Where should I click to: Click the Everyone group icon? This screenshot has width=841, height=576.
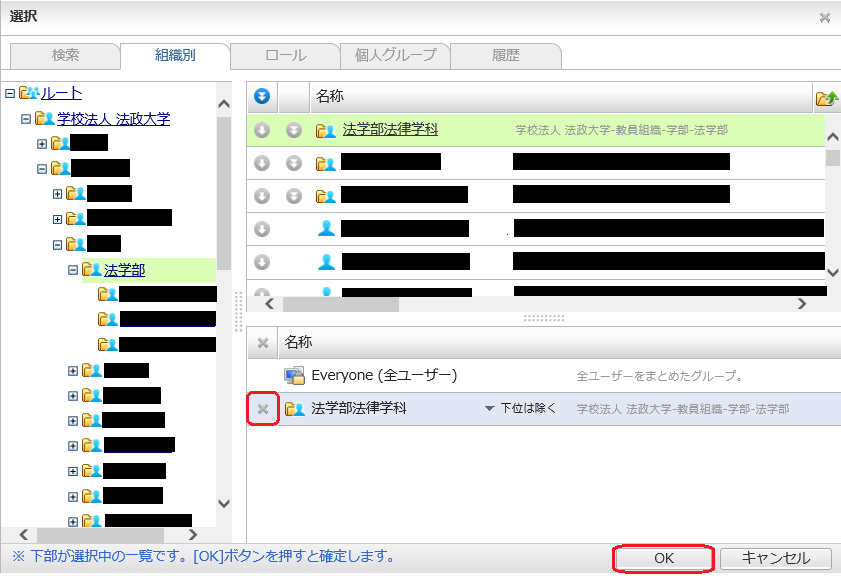294,375
